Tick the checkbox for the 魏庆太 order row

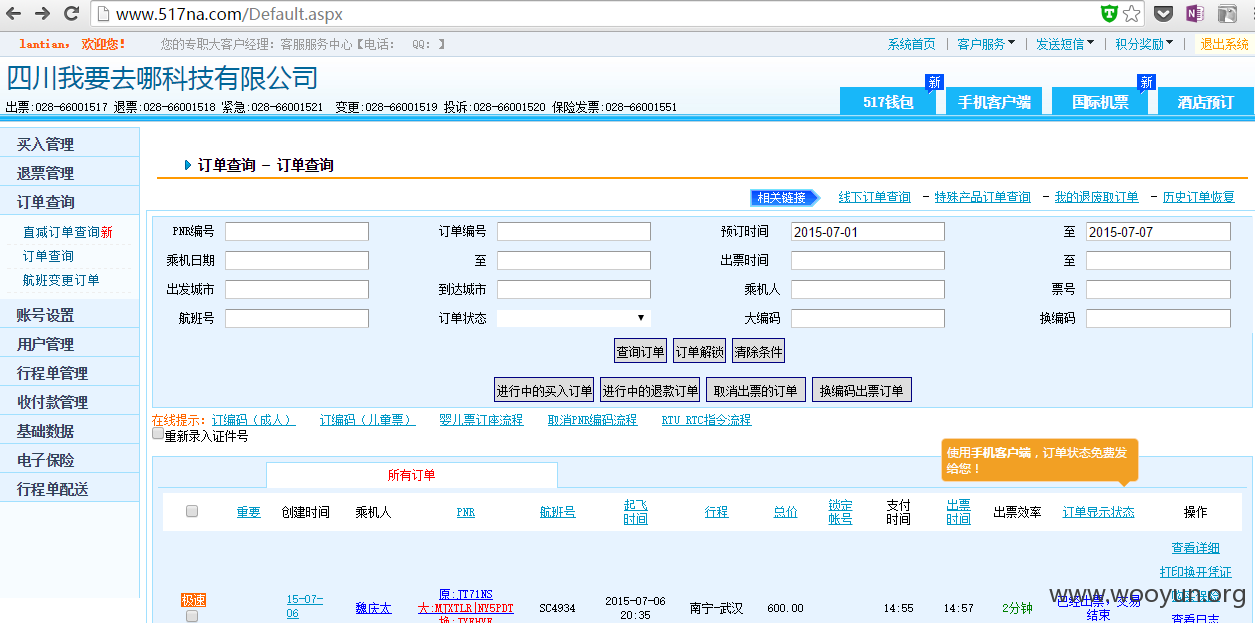192,616
